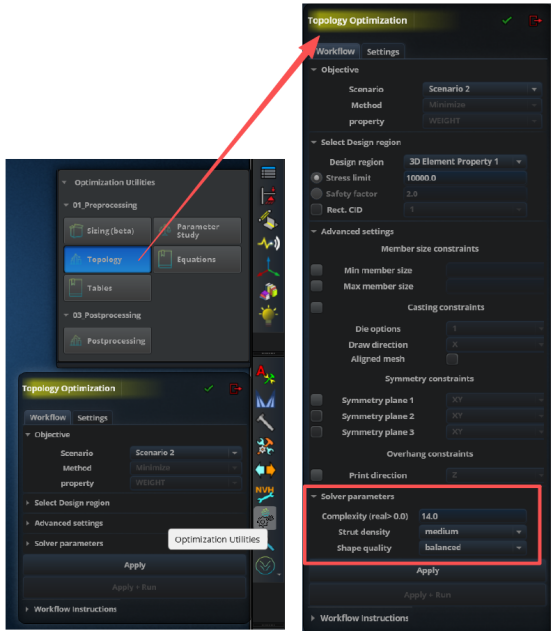Expand Select Design region in left panel
Viewport: 554px width, 631px height.
[72, 503]
